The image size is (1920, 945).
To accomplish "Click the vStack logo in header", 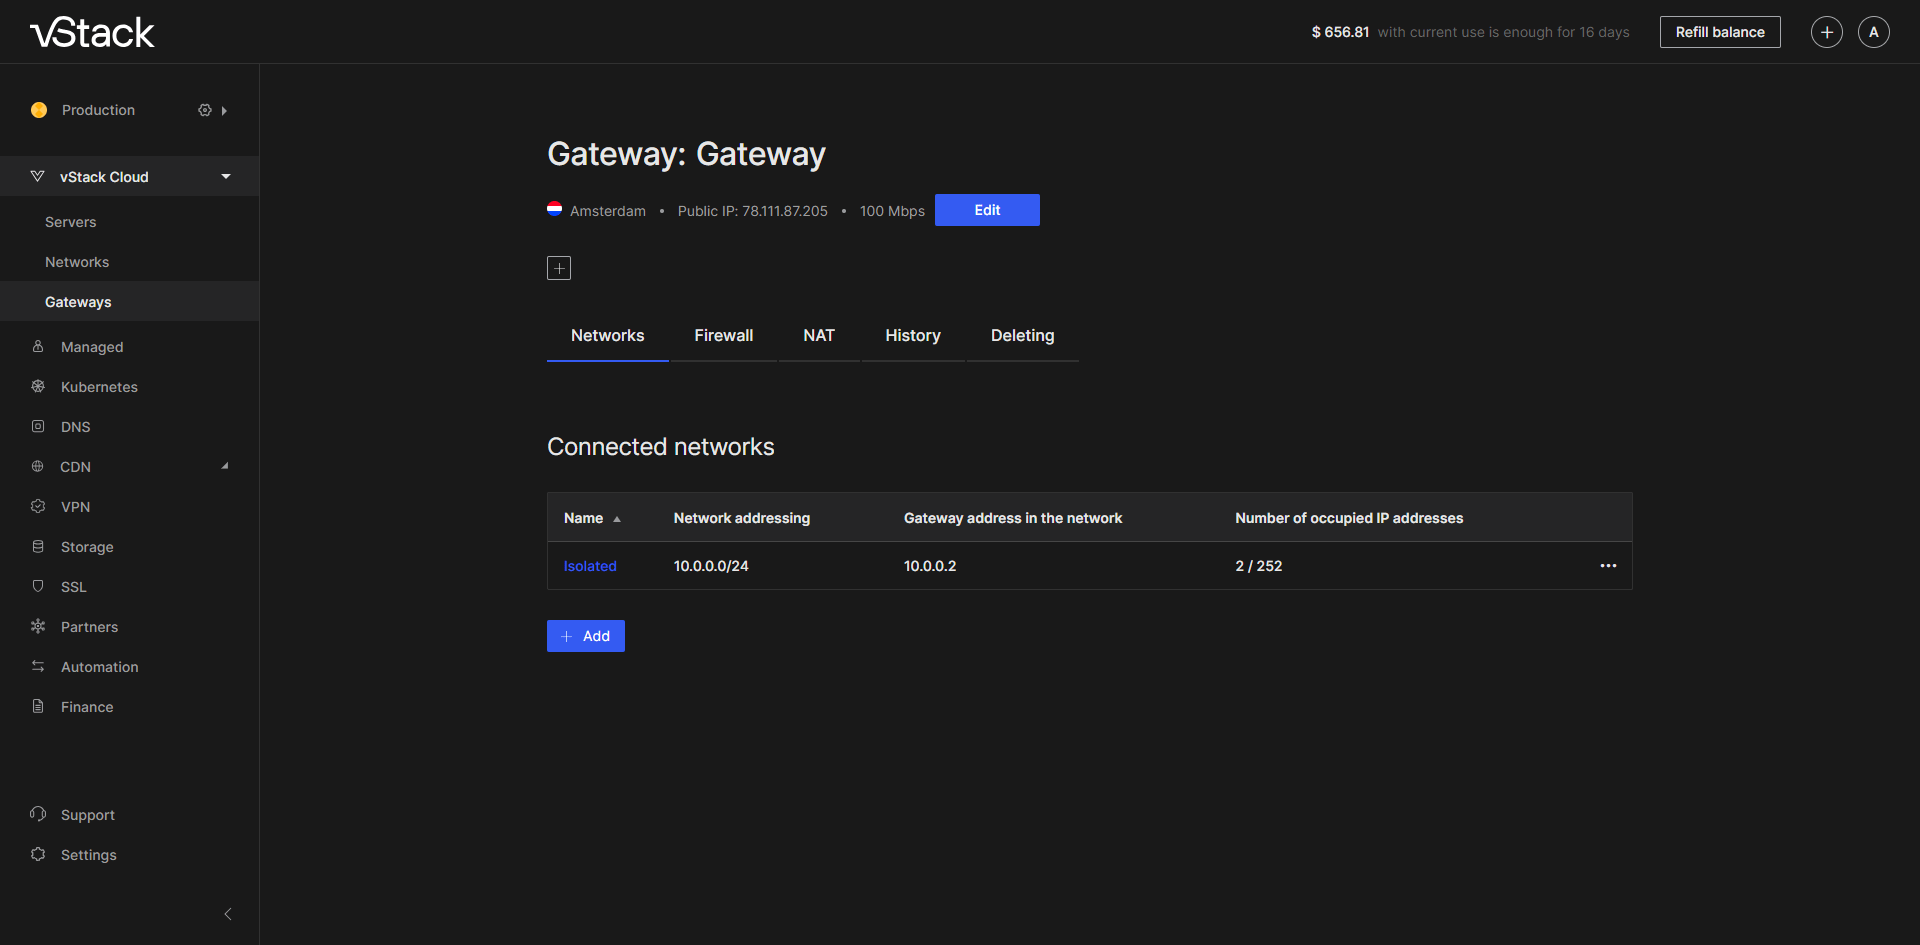I will click(92, 33).
